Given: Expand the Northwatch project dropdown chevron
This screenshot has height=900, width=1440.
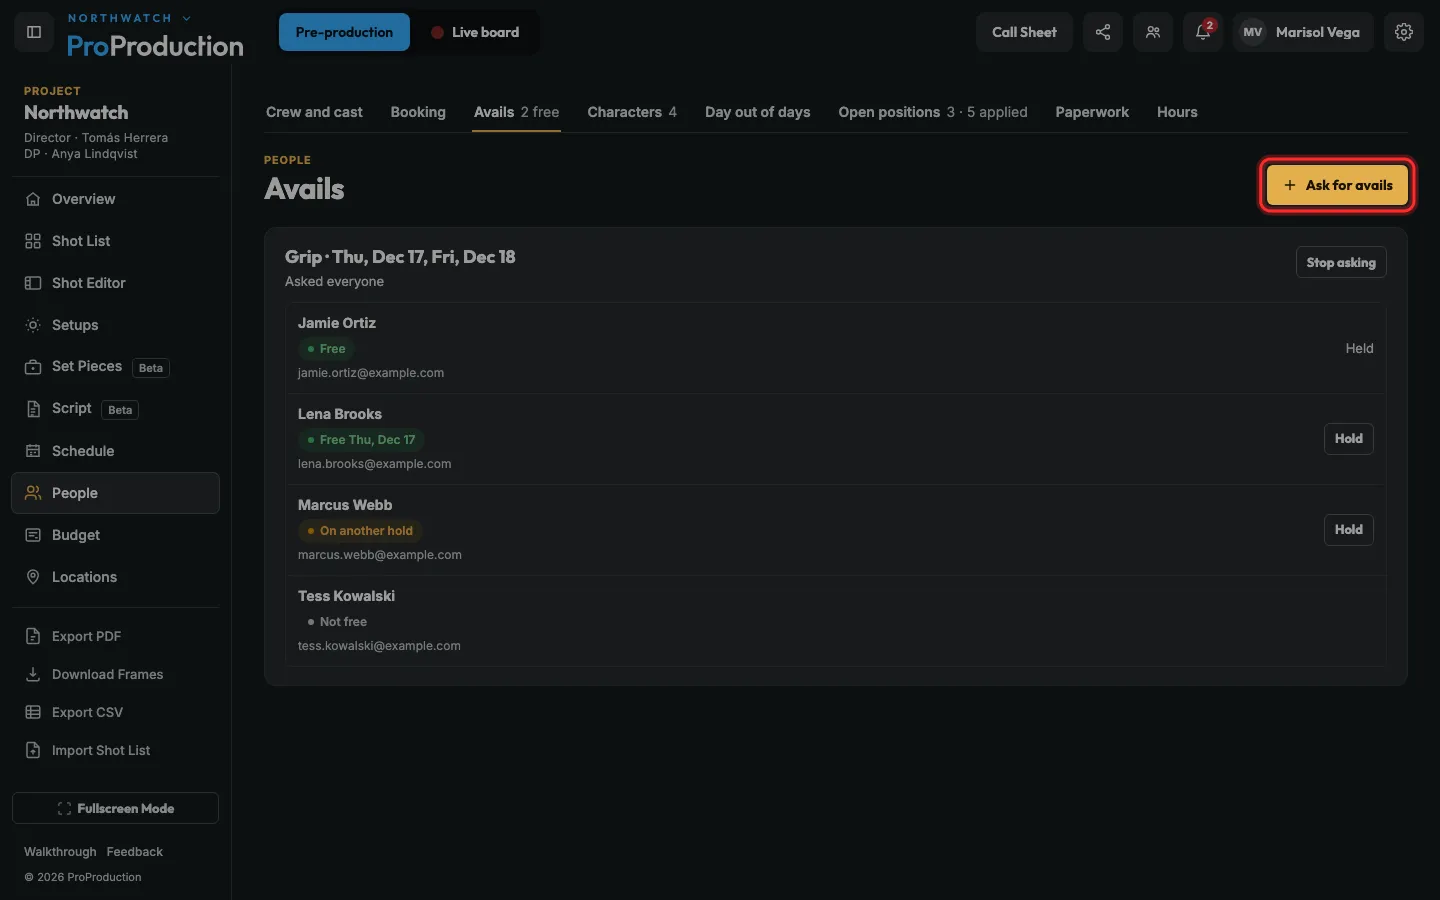Looking at the screenshot, I should pyautogui.click(x=187, y=18).
